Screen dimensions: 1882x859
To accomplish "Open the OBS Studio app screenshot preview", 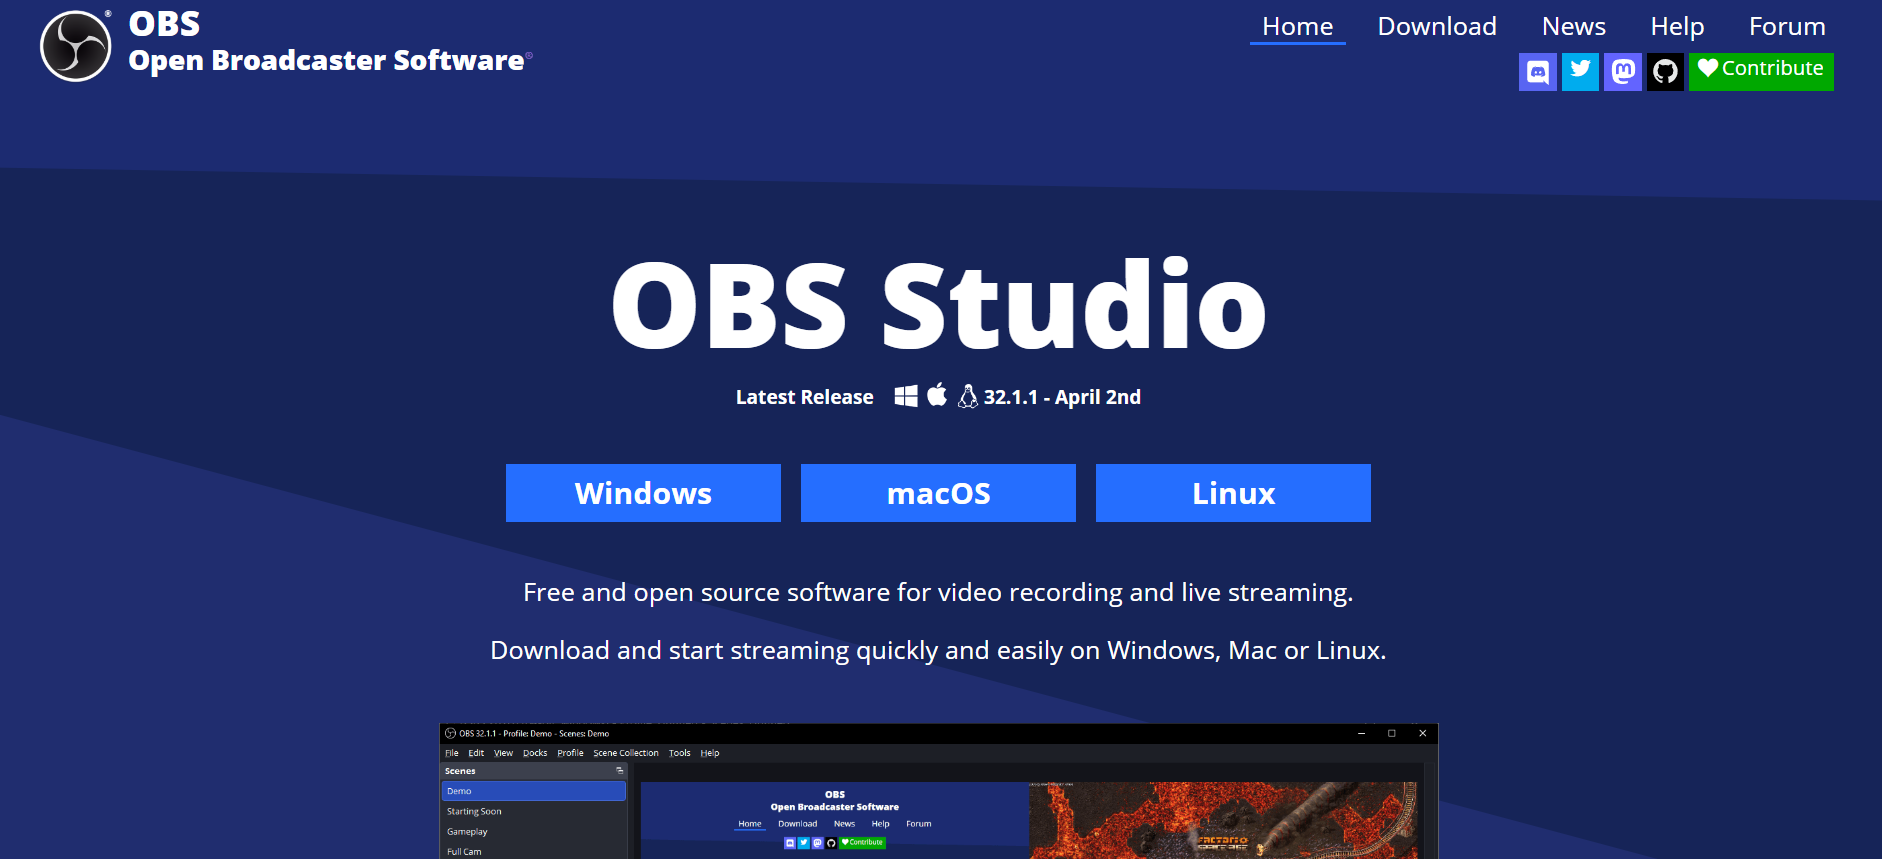I will [x=938, y=792].
